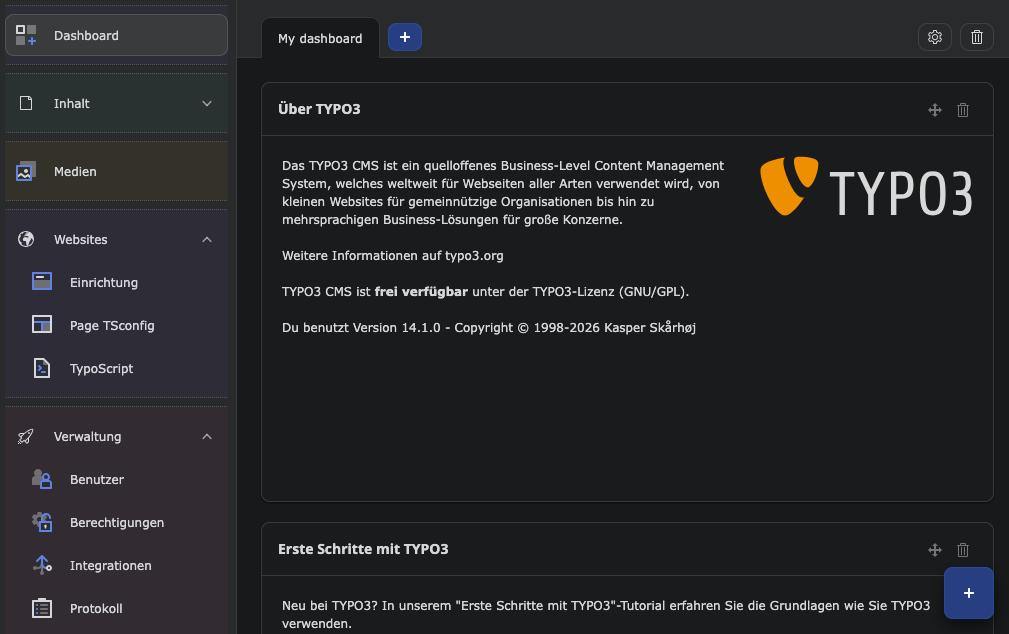Open Einrichtung site configuration icon
This screenshot has height=634, width=1009.
42,282
